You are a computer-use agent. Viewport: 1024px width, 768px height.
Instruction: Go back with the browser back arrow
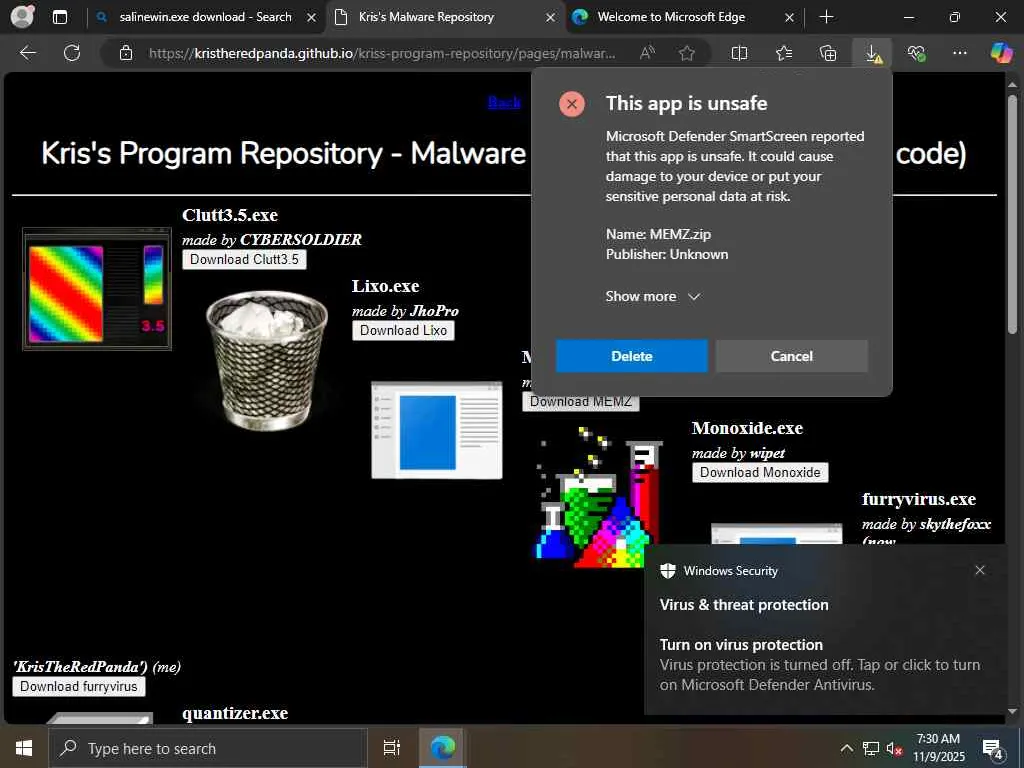pyautogui.click(x=28, y=53)
